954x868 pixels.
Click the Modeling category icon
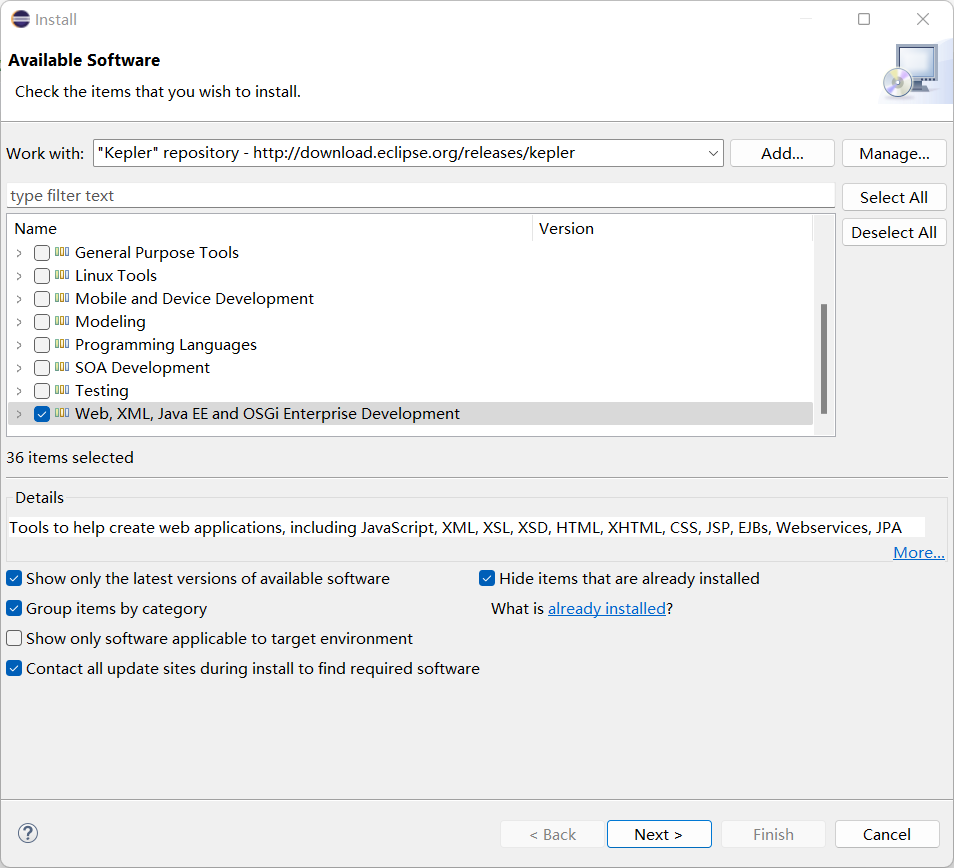click(x=63, y=321)
